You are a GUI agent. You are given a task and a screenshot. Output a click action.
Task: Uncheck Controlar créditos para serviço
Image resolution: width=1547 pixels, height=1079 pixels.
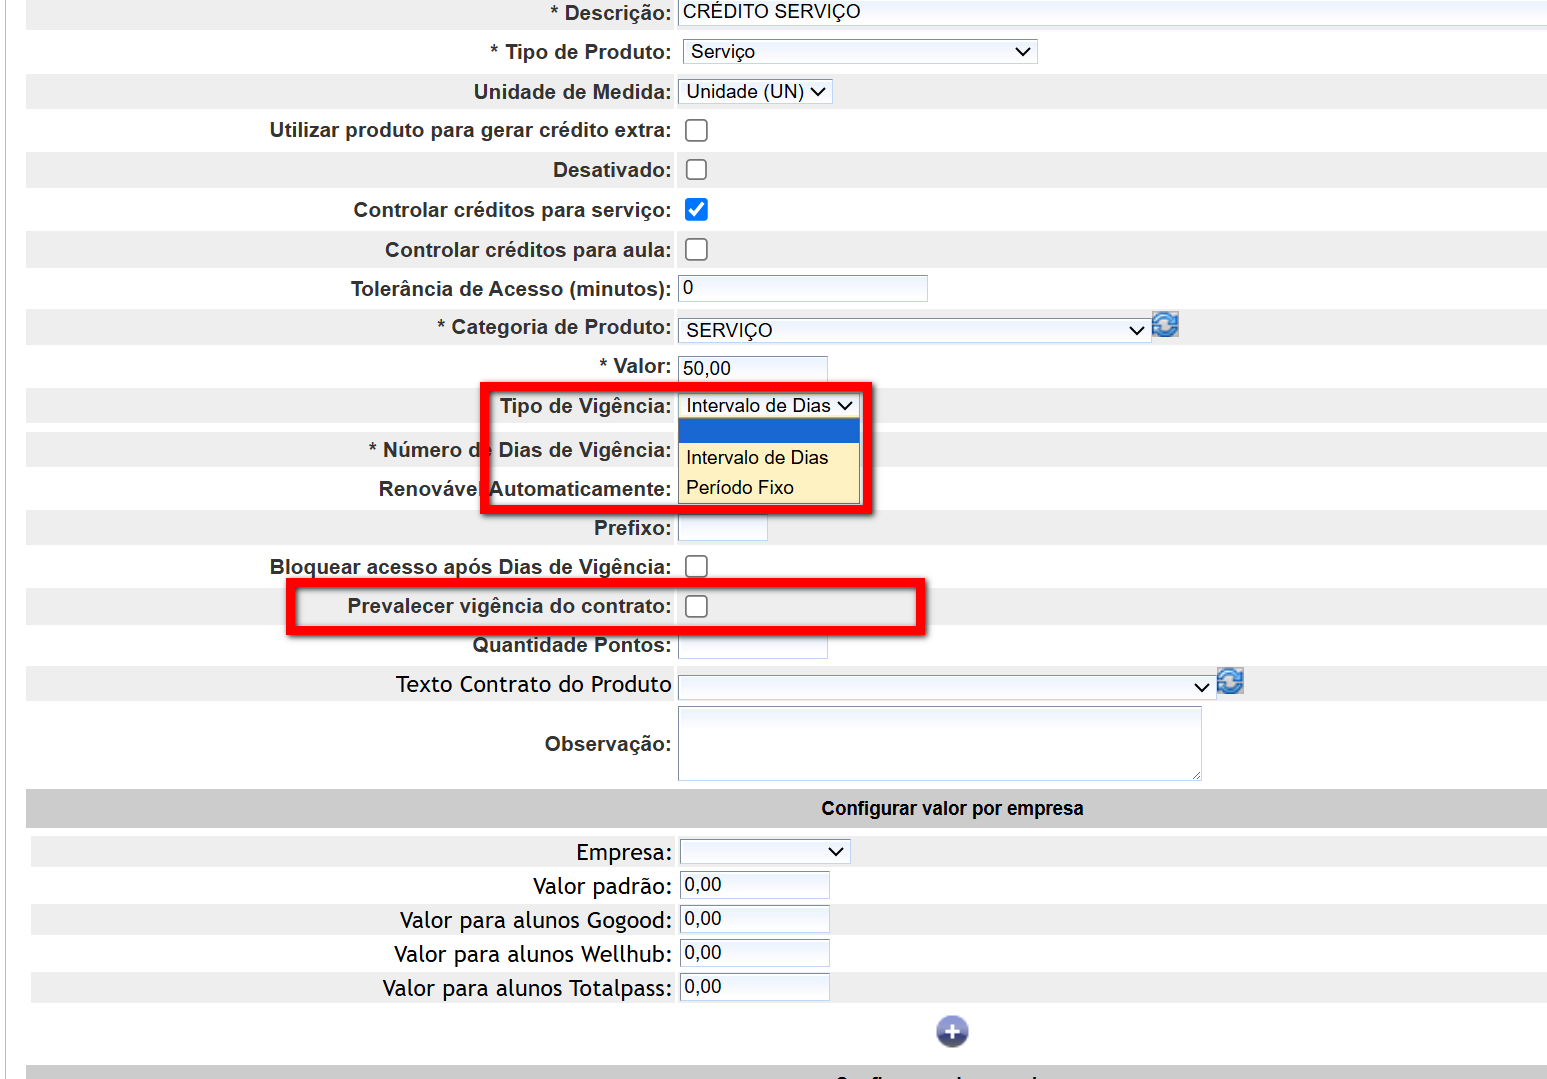tap(696, 210)
